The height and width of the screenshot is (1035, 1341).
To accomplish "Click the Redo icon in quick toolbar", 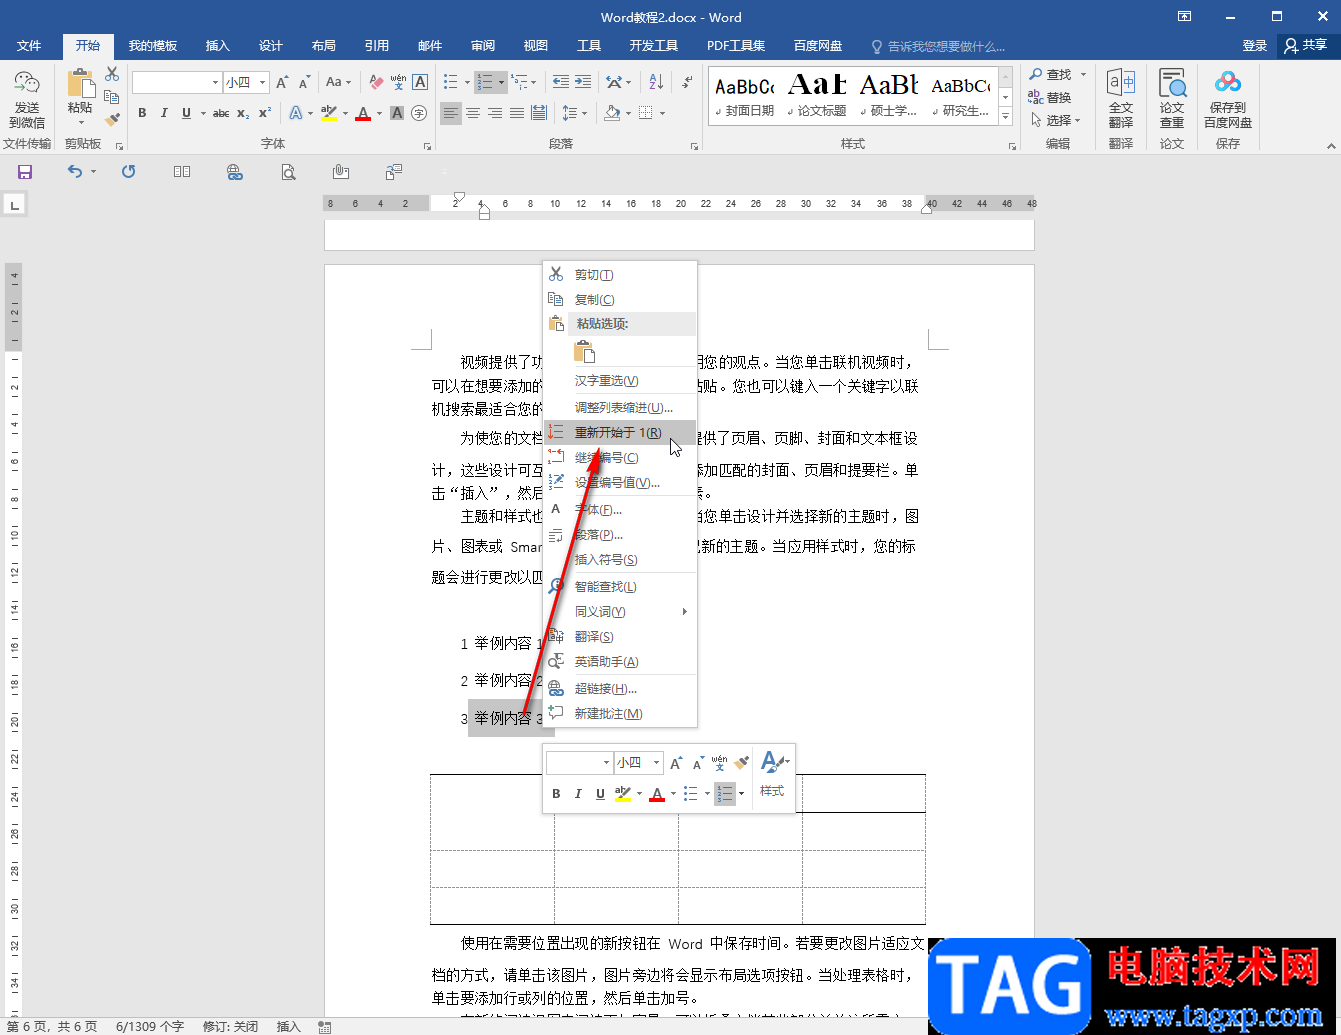I will coord(128,172).
